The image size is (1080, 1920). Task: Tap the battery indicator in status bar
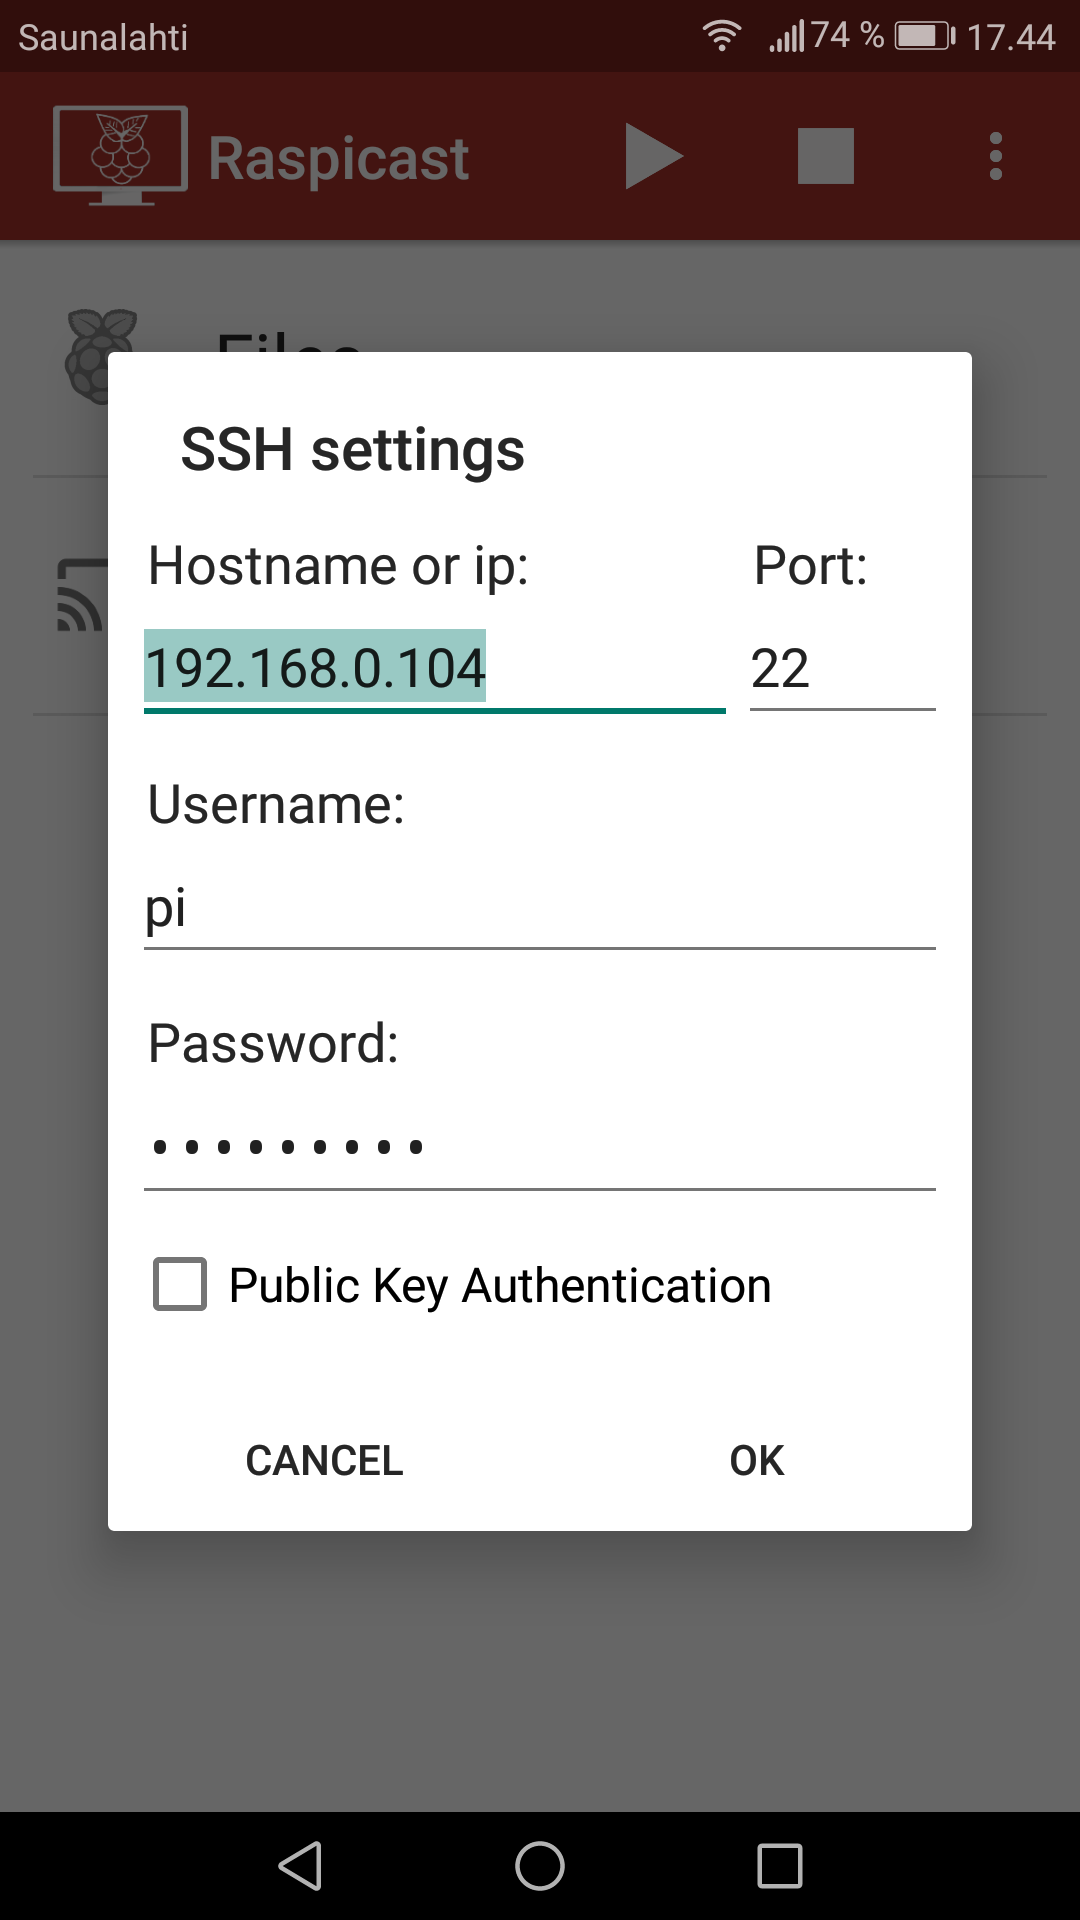point(925,37)
